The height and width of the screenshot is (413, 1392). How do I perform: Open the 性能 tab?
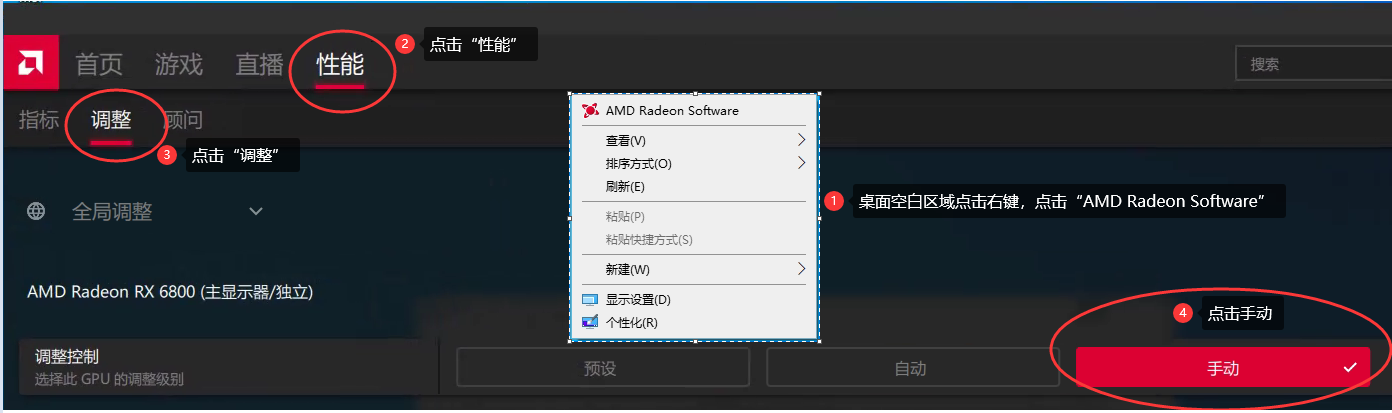click(x=340, y=65)
